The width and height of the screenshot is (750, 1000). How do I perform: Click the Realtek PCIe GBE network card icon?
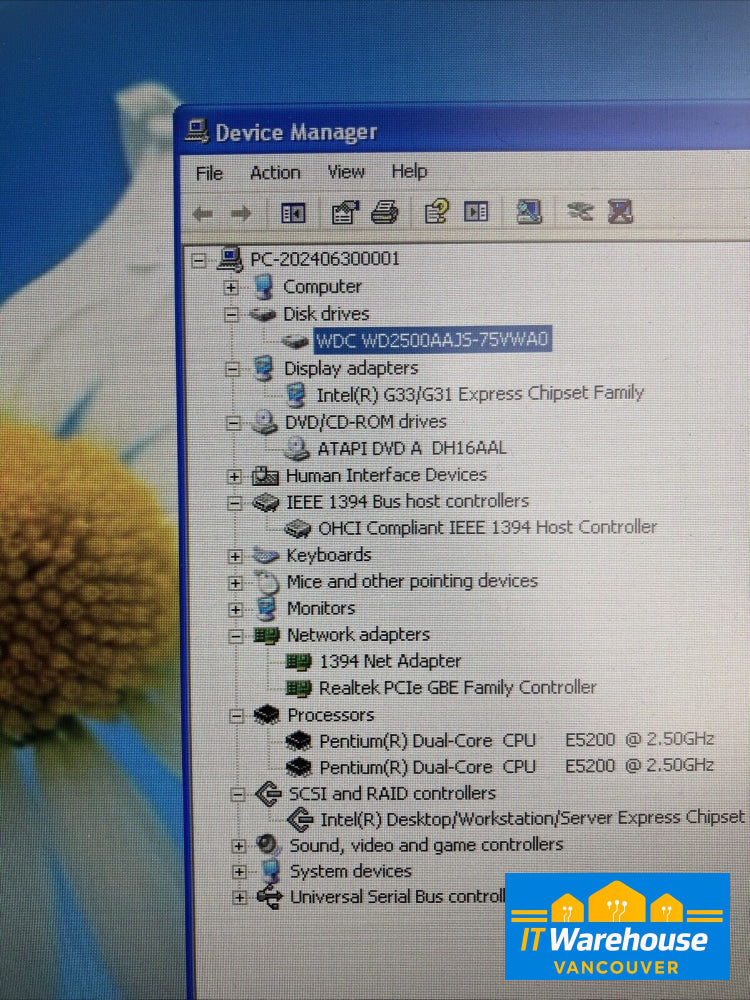point(299,688)
